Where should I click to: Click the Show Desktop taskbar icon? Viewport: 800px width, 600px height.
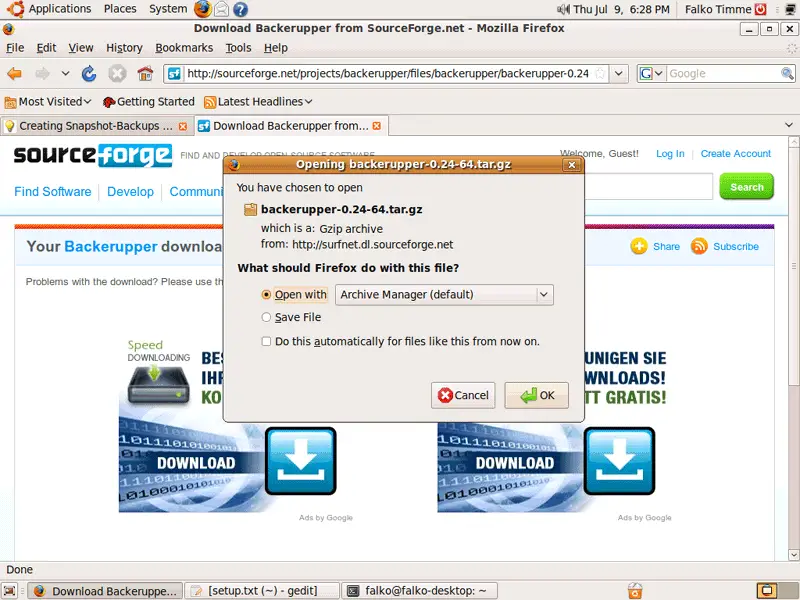click(10, 591)
